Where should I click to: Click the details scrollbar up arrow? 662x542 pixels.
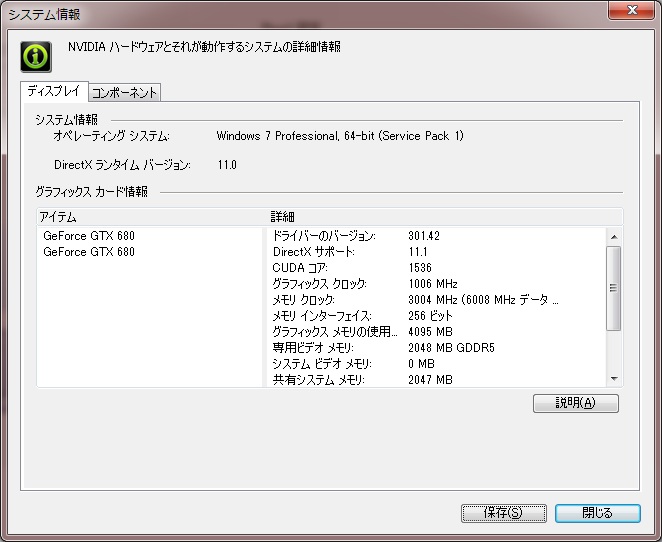pos(614,237)
